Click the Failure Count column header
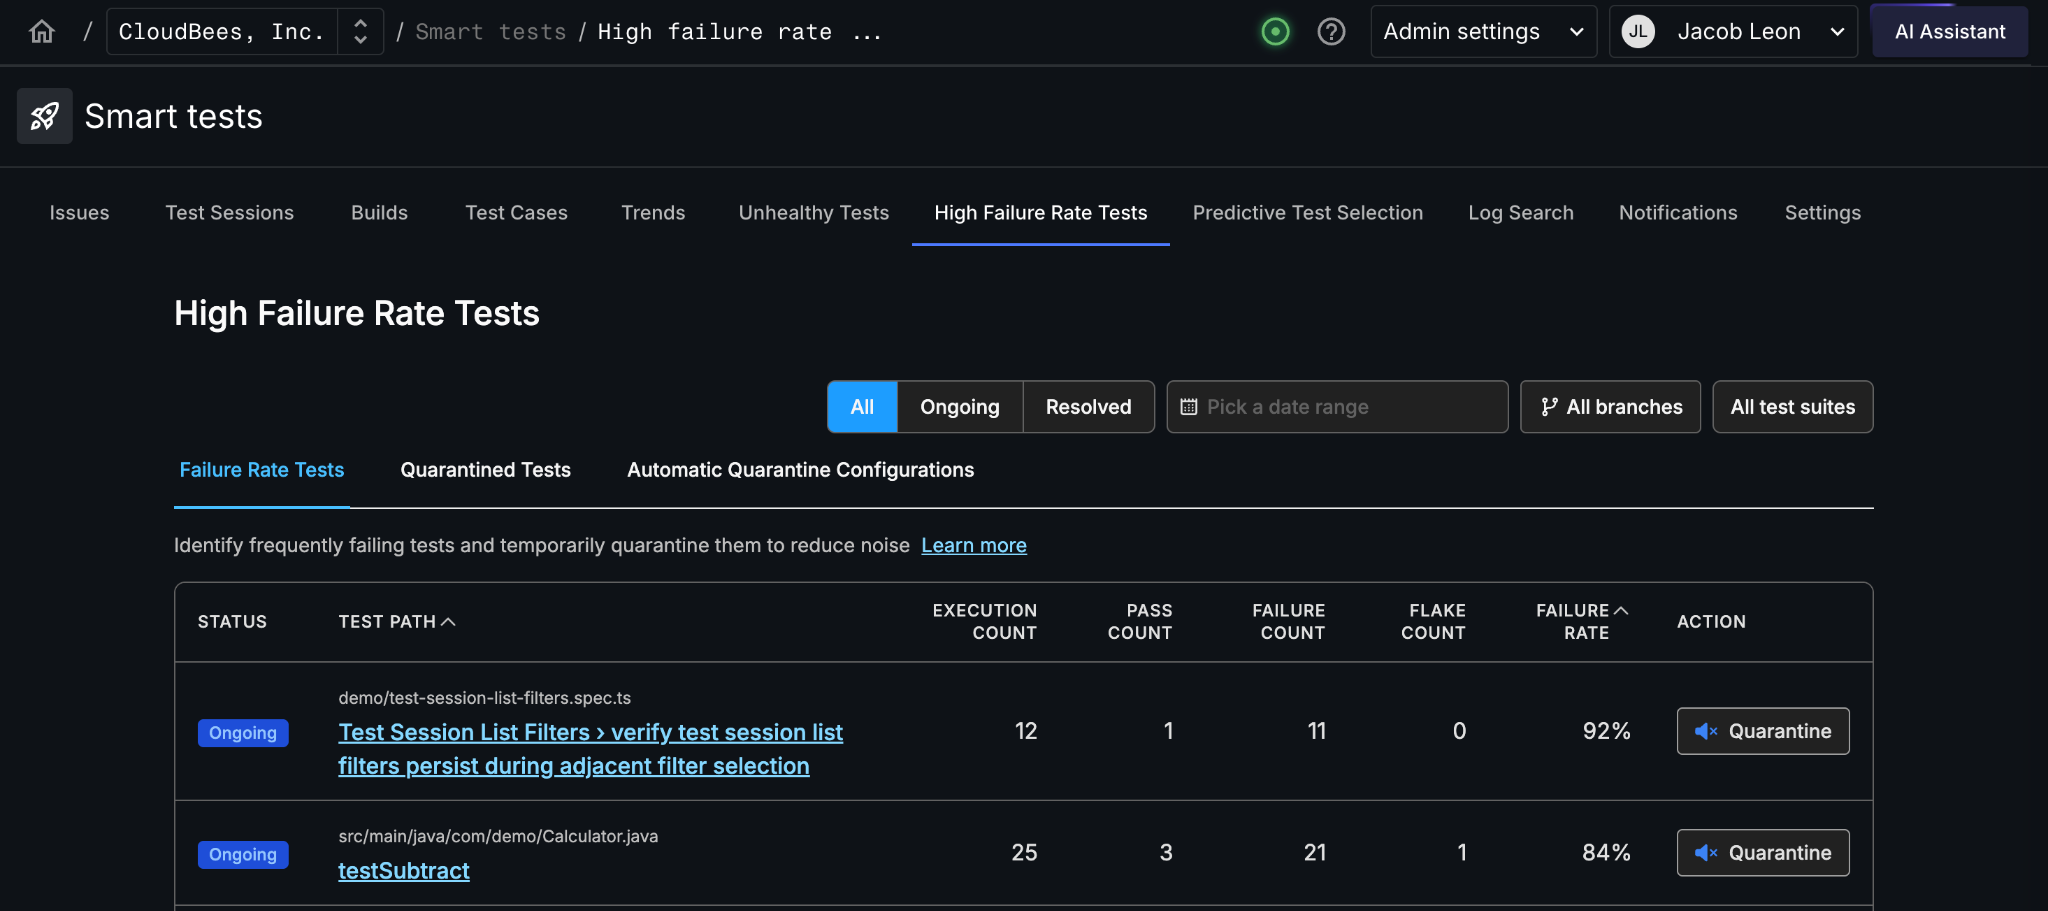The image size is (2048, 911). point(1289,622)
